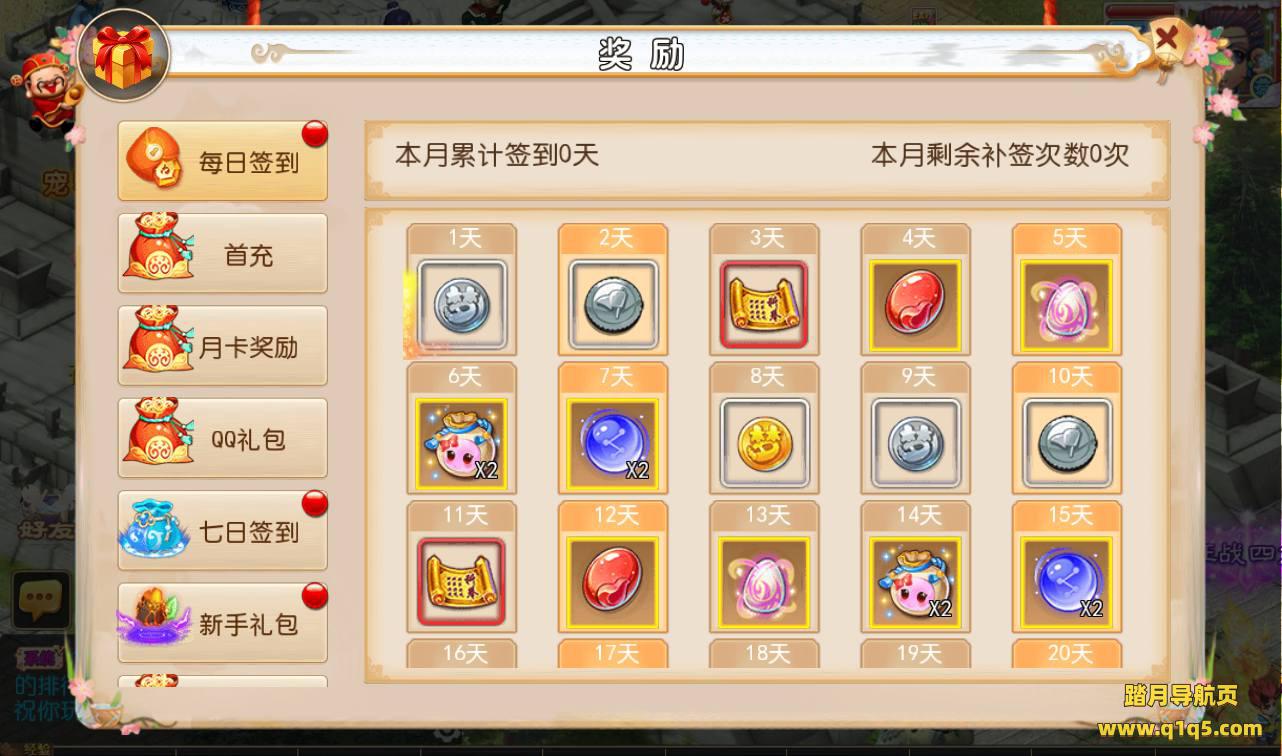Image resolution: width=1282 pixels, height=756 pixels.
Task: Select the day 12 red gem reward
Action: click(612, 582)
